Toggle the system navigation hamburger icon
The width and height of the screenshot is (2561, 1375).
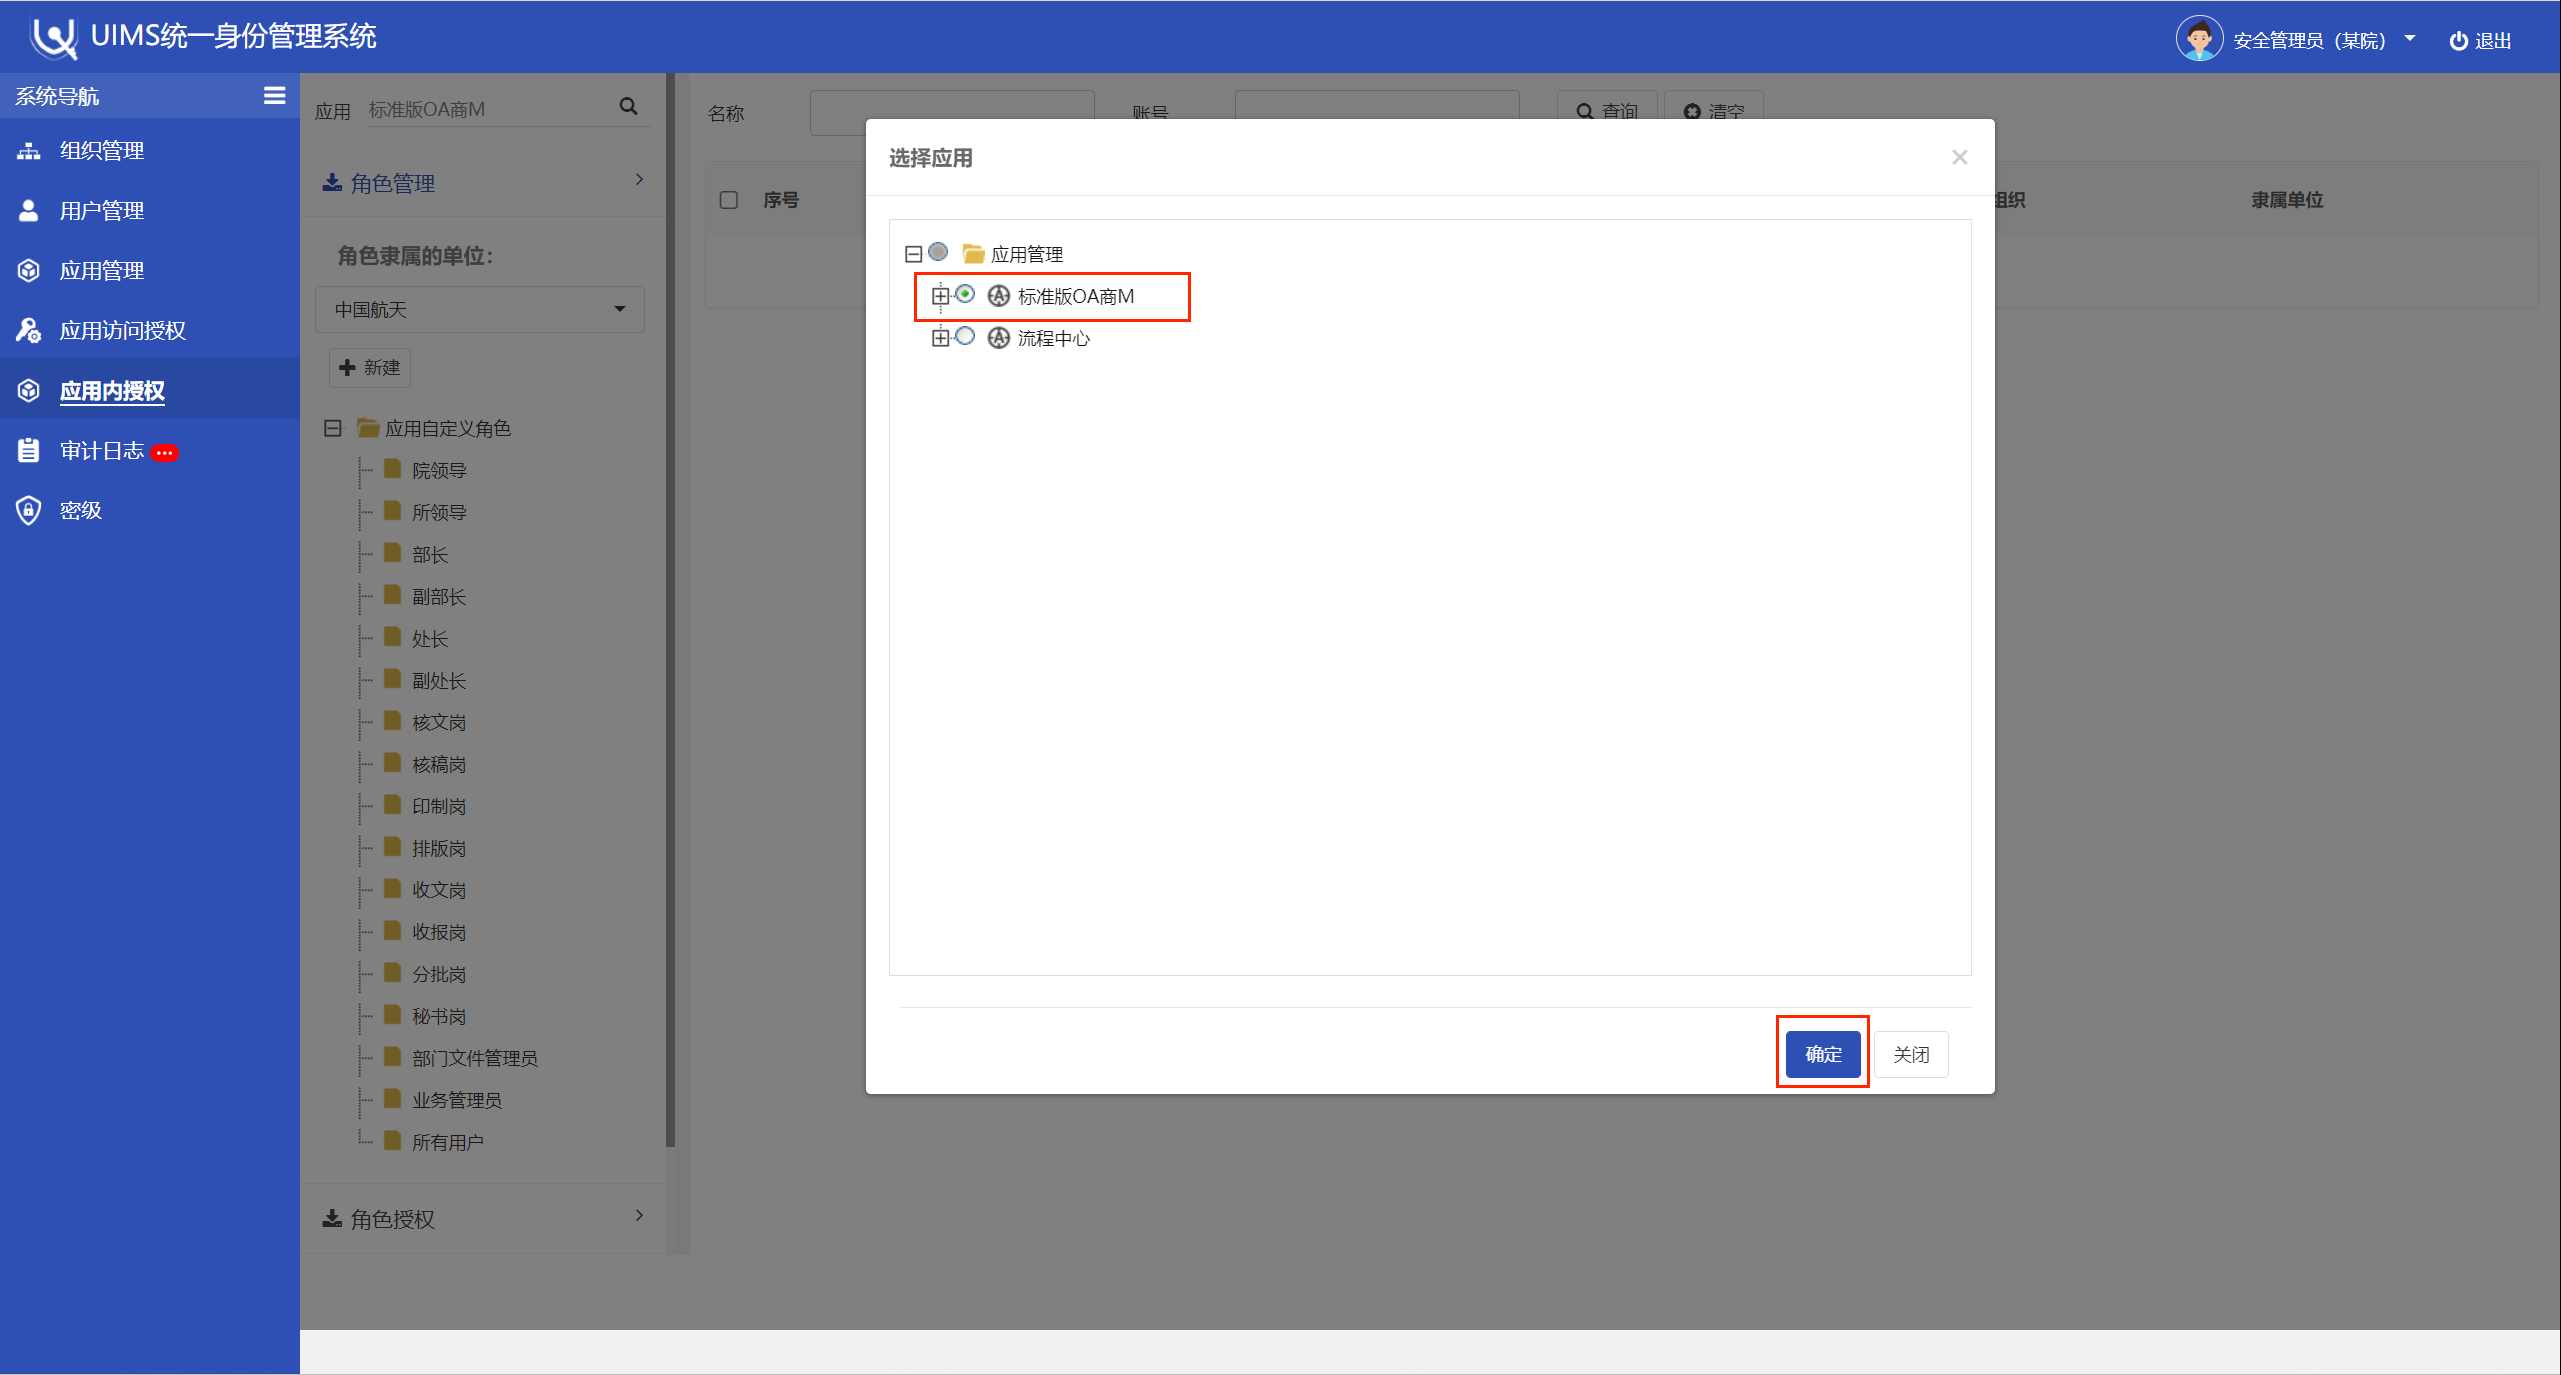point(274,96)
